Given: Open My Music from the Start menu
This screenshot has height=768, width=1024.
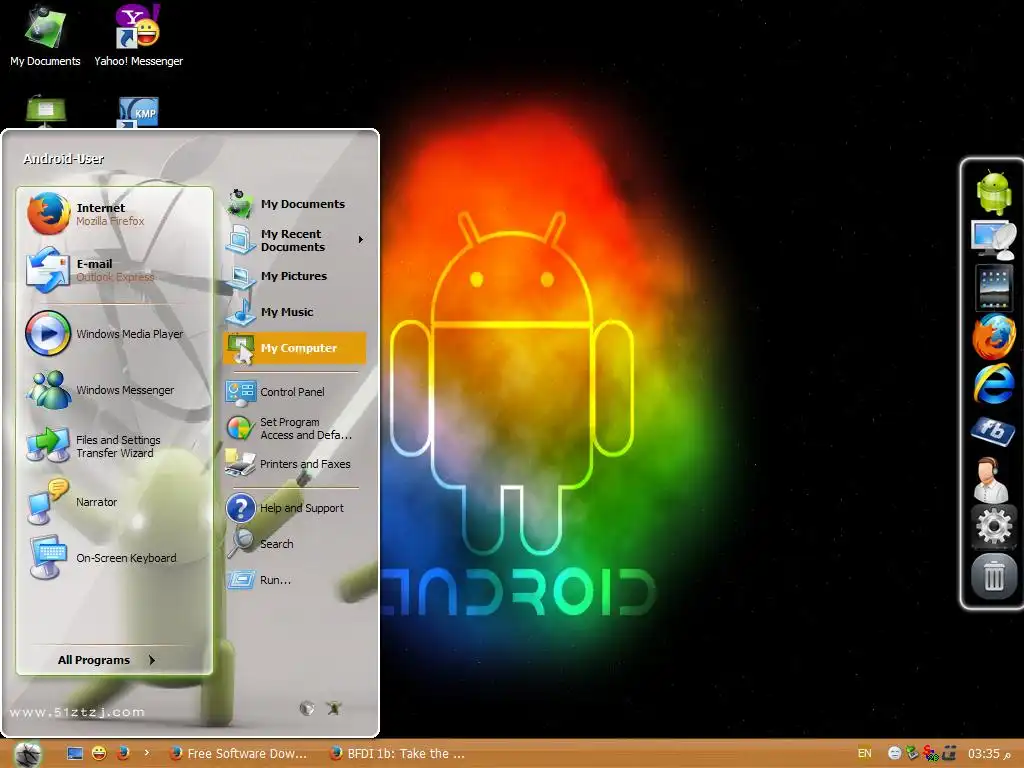Looking at the screenshot, I should (x=295, y=312).
